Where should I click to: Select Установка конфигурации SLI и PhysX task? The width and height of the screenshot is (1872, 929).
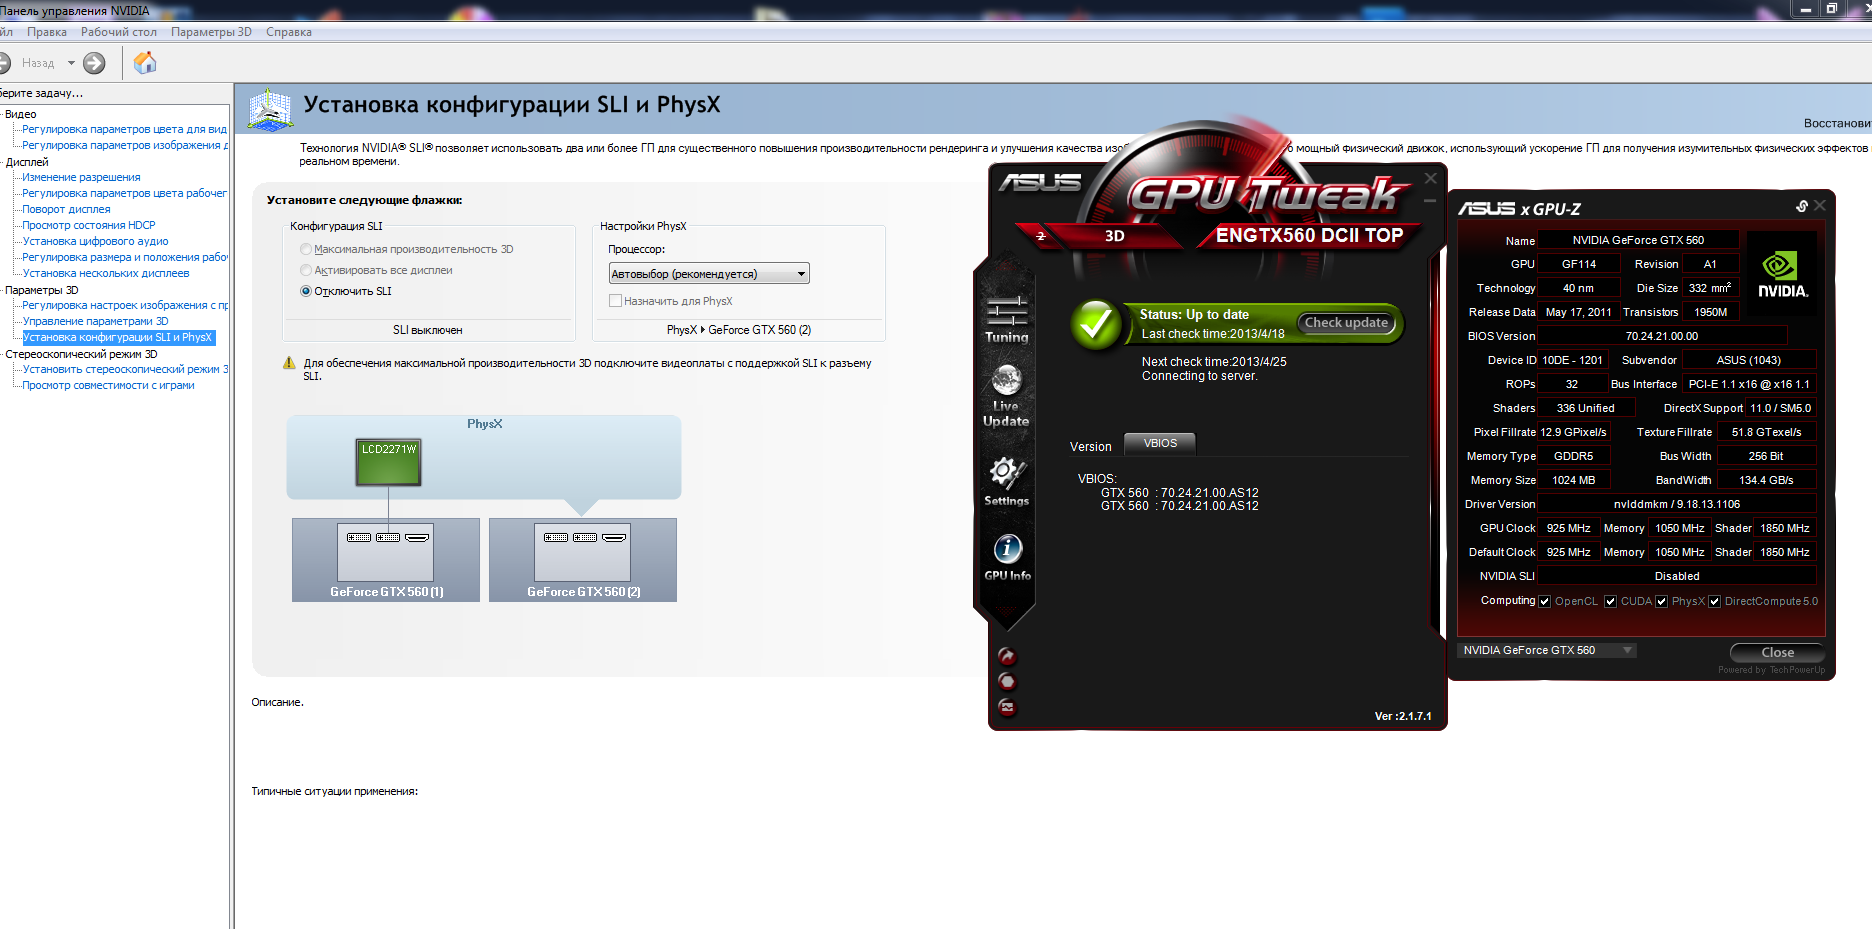click(x=118, y=337)
